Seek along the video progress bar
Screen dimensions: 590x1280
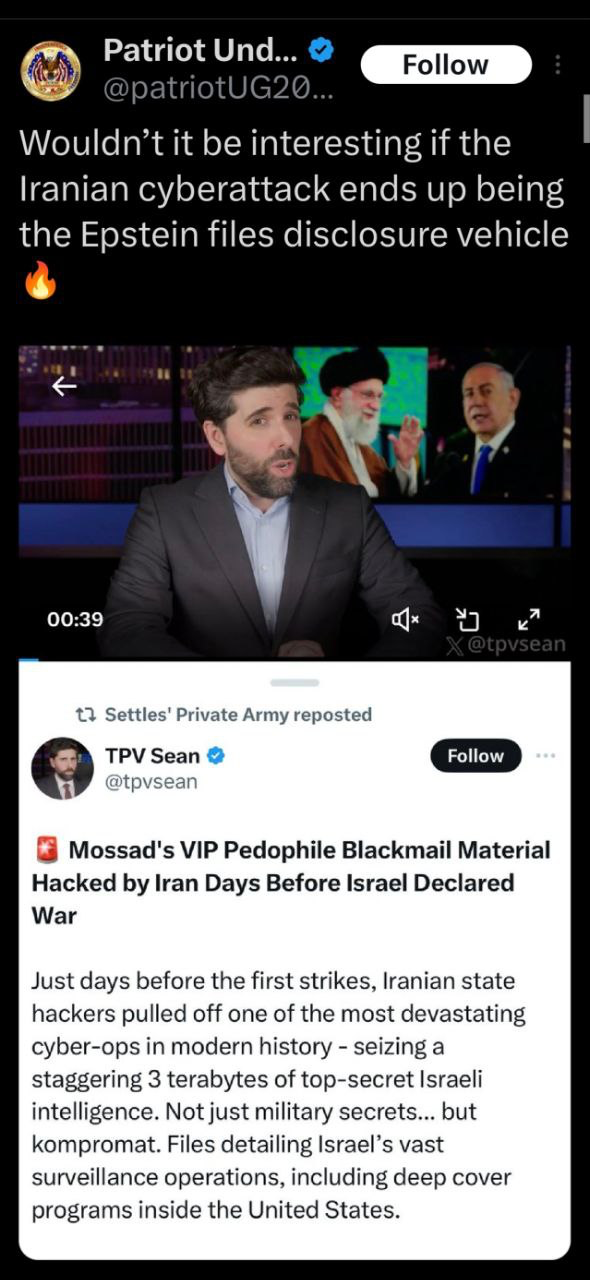[295, 659]
